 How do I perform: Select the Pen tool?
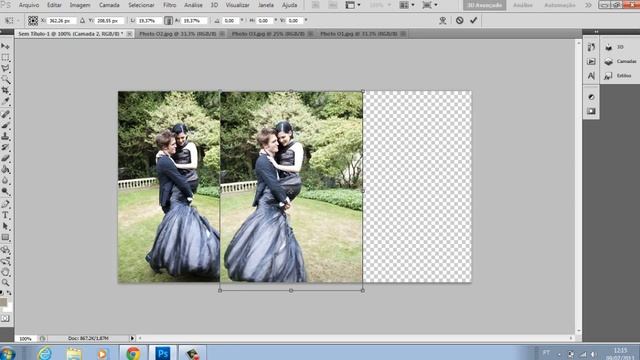5,204
